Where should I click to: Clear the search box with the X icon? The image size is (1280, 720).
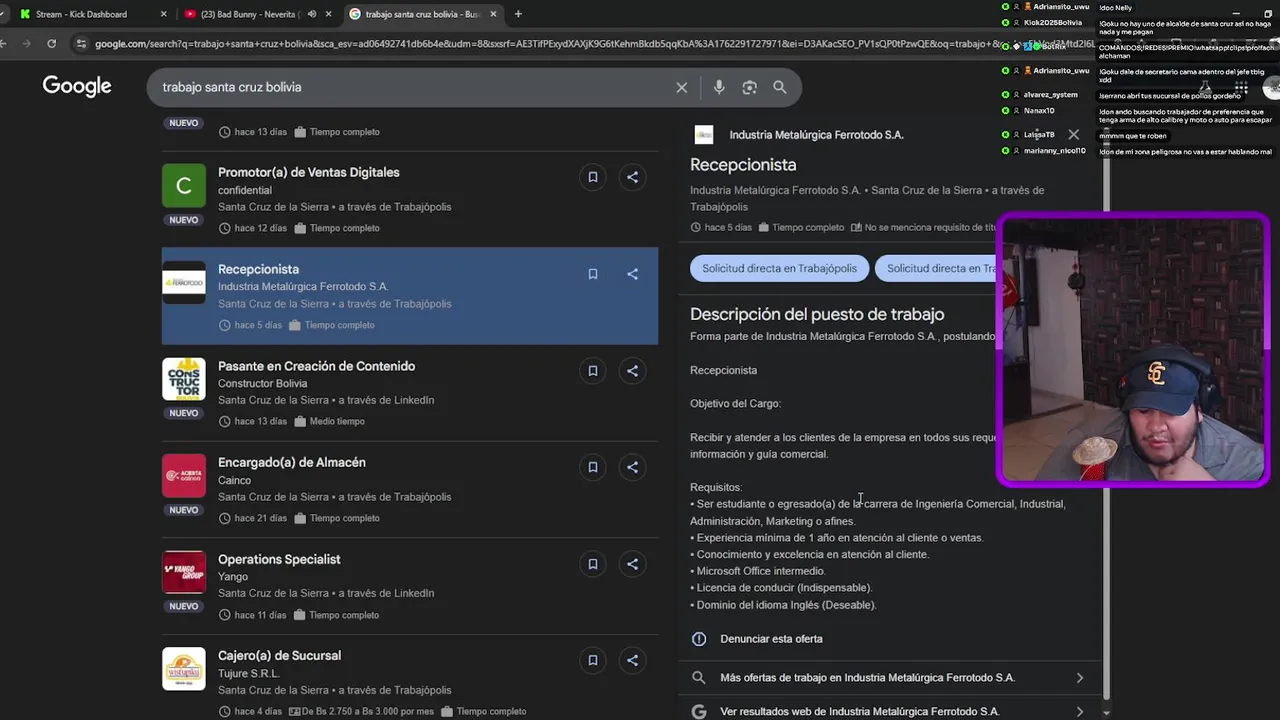coord(682,87)
